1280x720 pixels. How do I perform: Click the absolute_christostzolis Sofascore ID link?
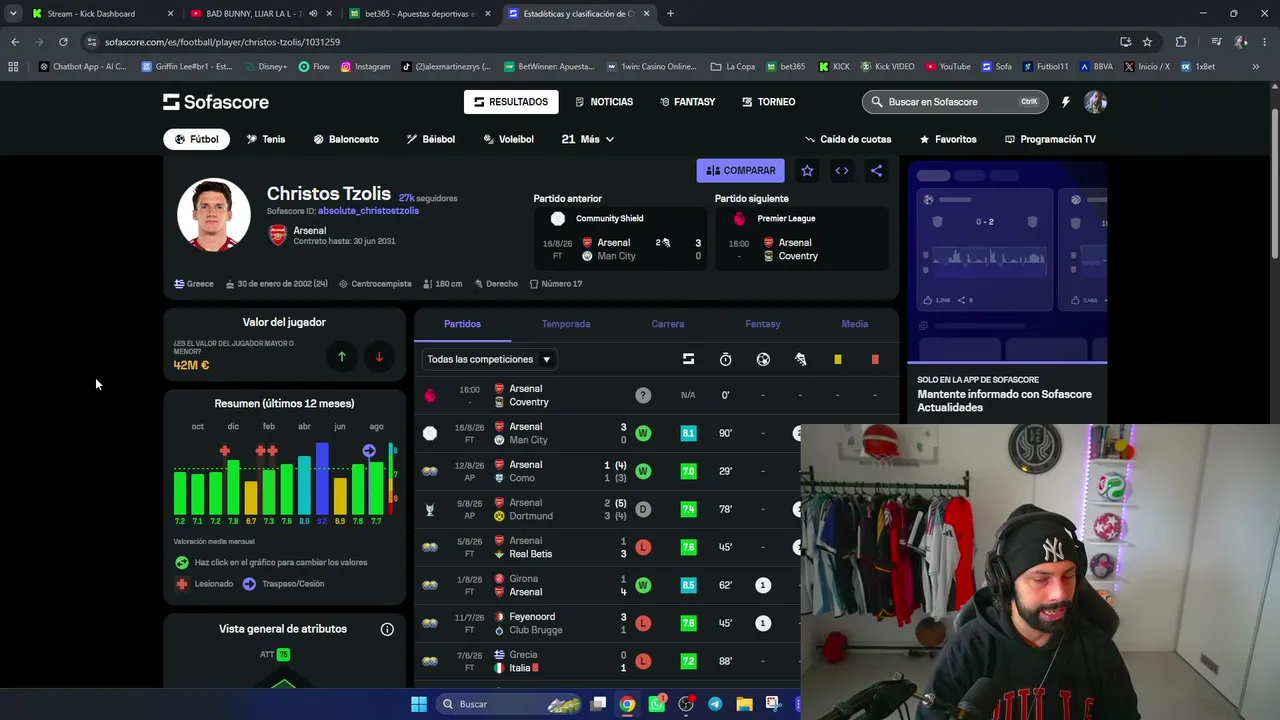click(368, 211)
